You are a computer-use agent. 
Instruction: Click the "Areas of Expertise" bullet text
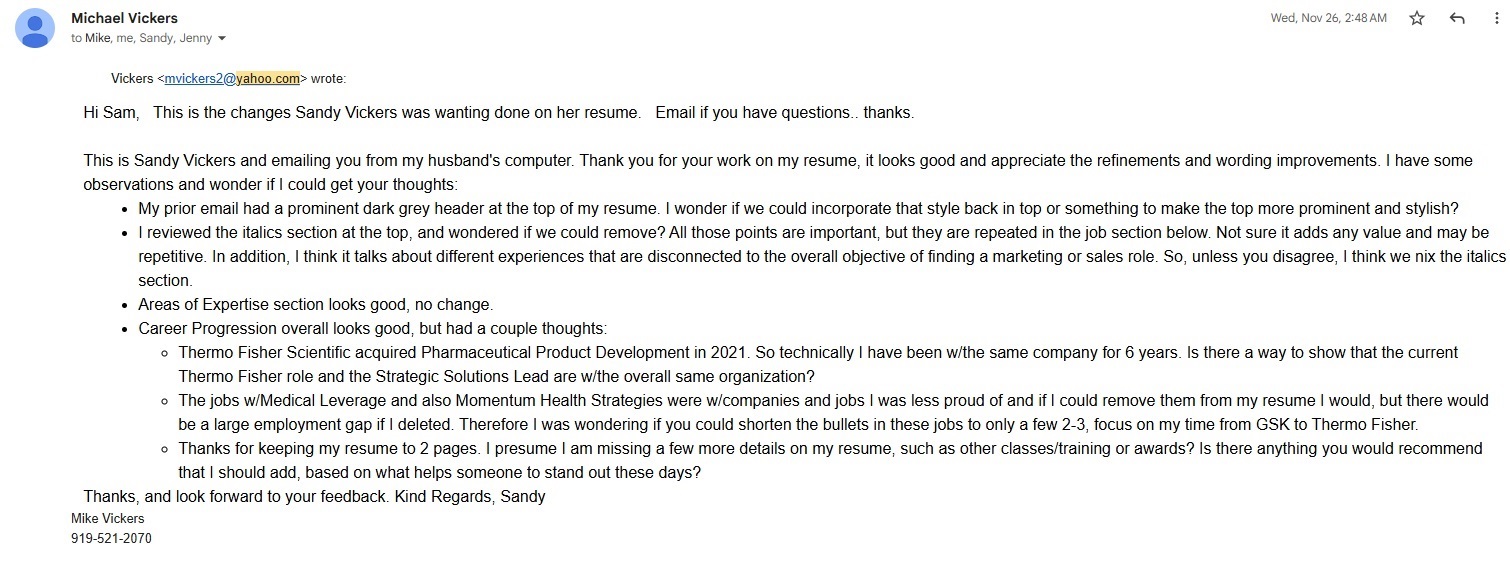tap(315, 304)
